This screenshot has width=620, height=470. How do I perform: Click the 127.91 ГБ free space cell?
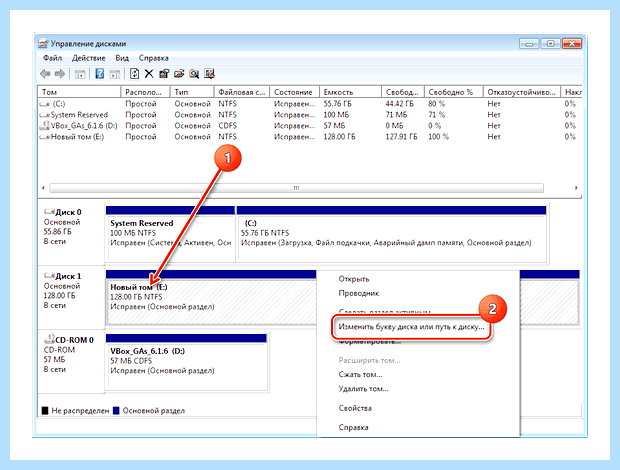point(401,137)
